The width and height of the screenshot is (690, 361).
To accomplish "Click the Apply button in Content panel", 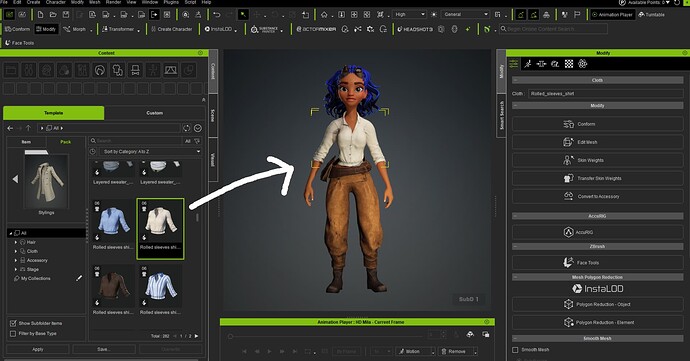I will [38, 349].
